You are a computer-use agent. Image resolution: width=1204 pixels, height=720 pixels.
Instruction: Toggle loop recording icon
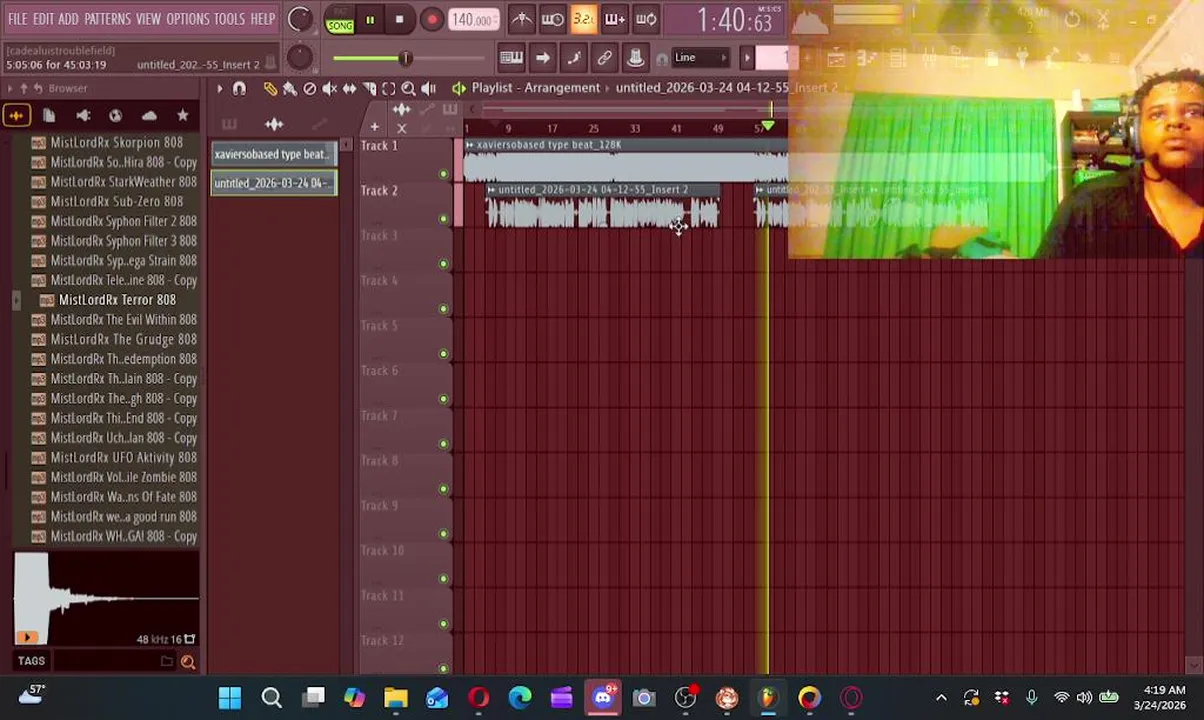[646, 19]
